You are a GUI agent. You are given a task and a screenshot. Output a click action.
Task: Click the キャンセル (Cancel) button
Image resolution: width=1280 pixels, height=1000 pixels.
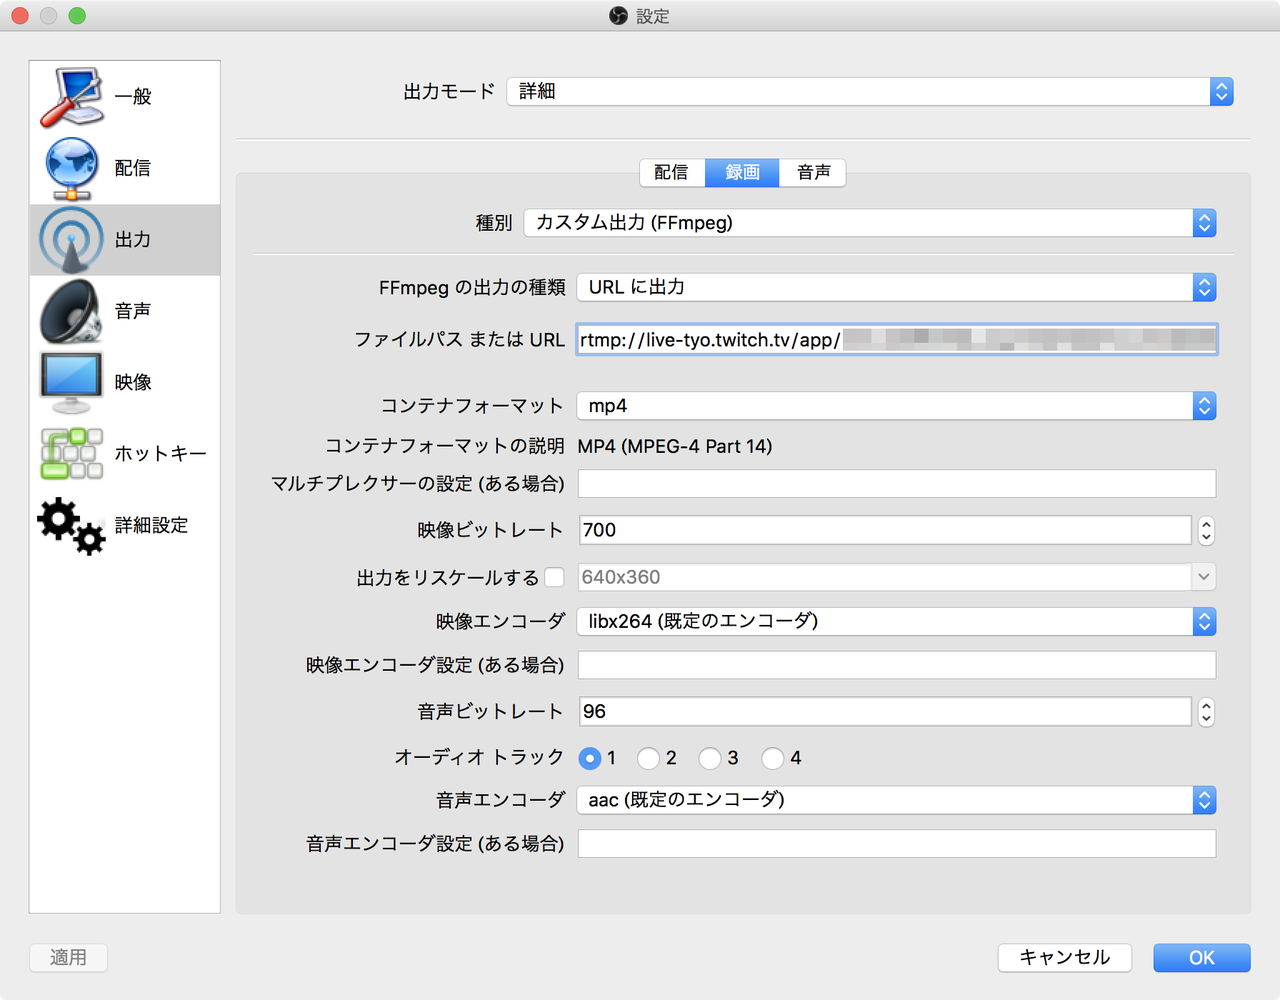(1065, 958)
